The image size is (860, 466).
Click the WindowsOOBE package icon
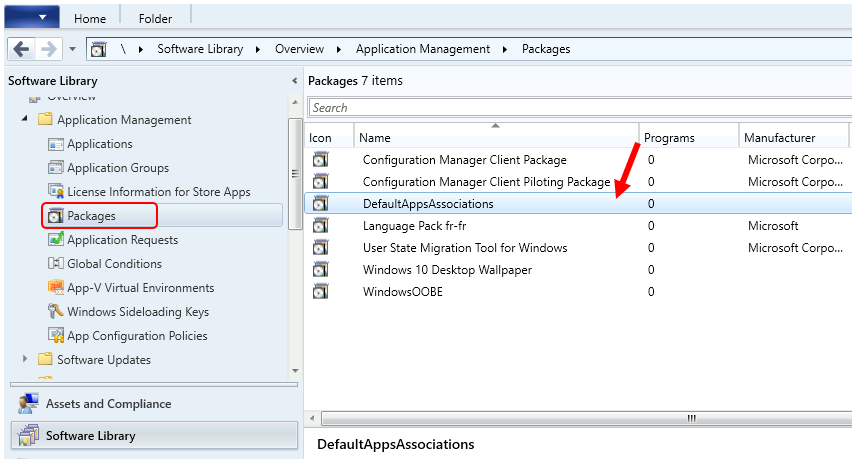click(320, 291)
